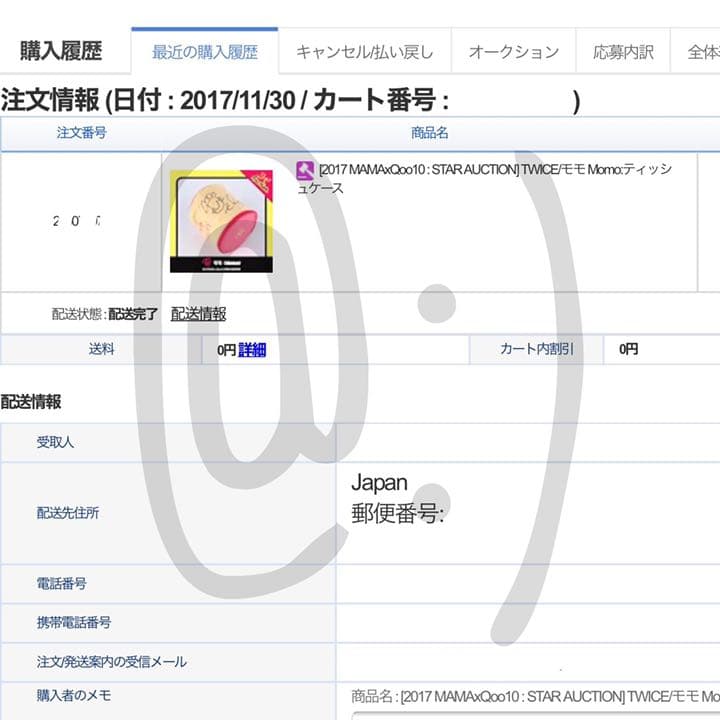Click the 注文/発送案内の受信メール label
Image resolution: width=720 pixels, height=720 pixels.
tap(112, 662)
